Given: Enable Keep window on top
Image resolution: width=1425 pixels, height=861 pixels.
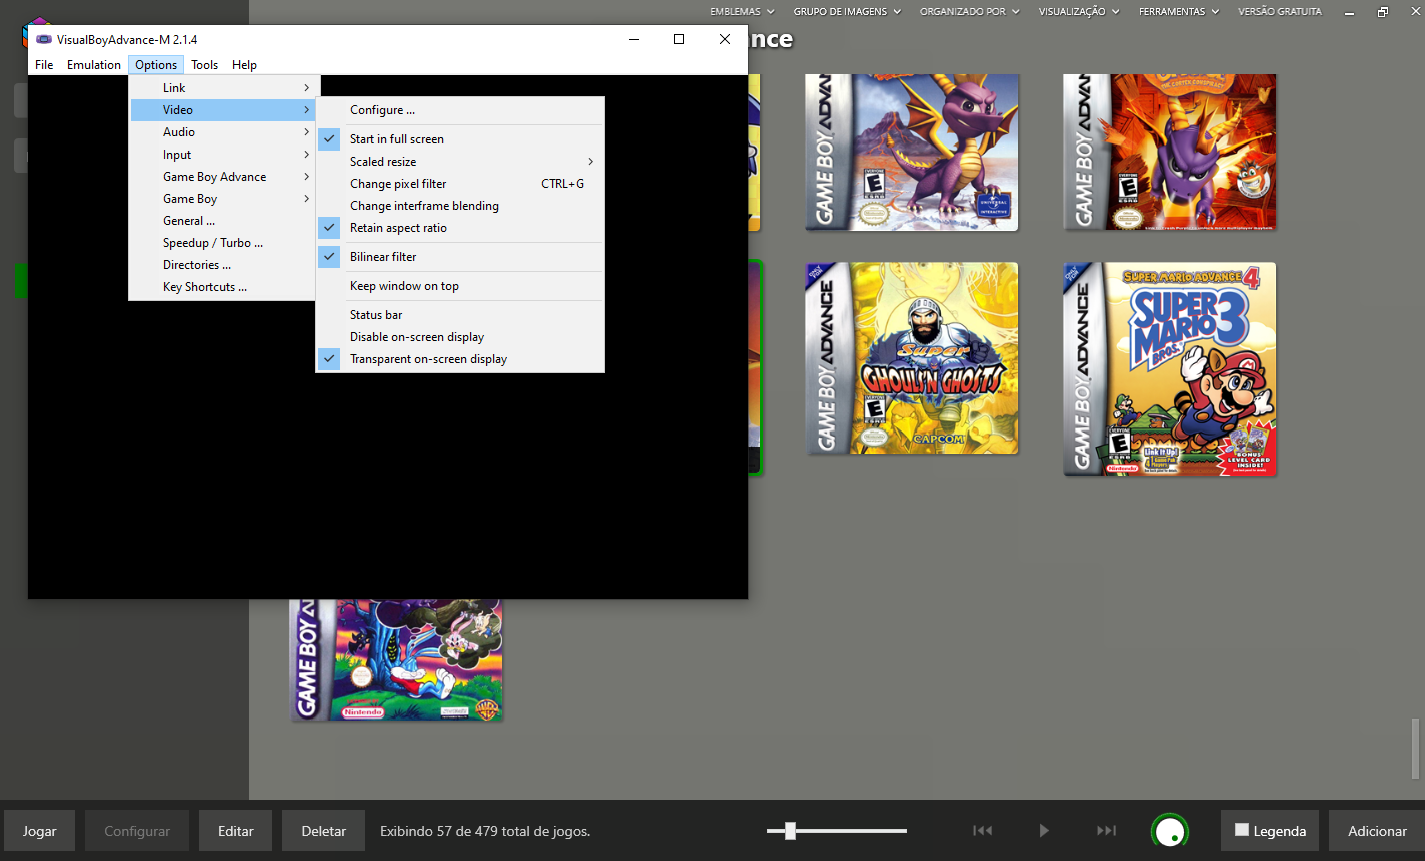Looking at the screenshot, I should [460, 286].
